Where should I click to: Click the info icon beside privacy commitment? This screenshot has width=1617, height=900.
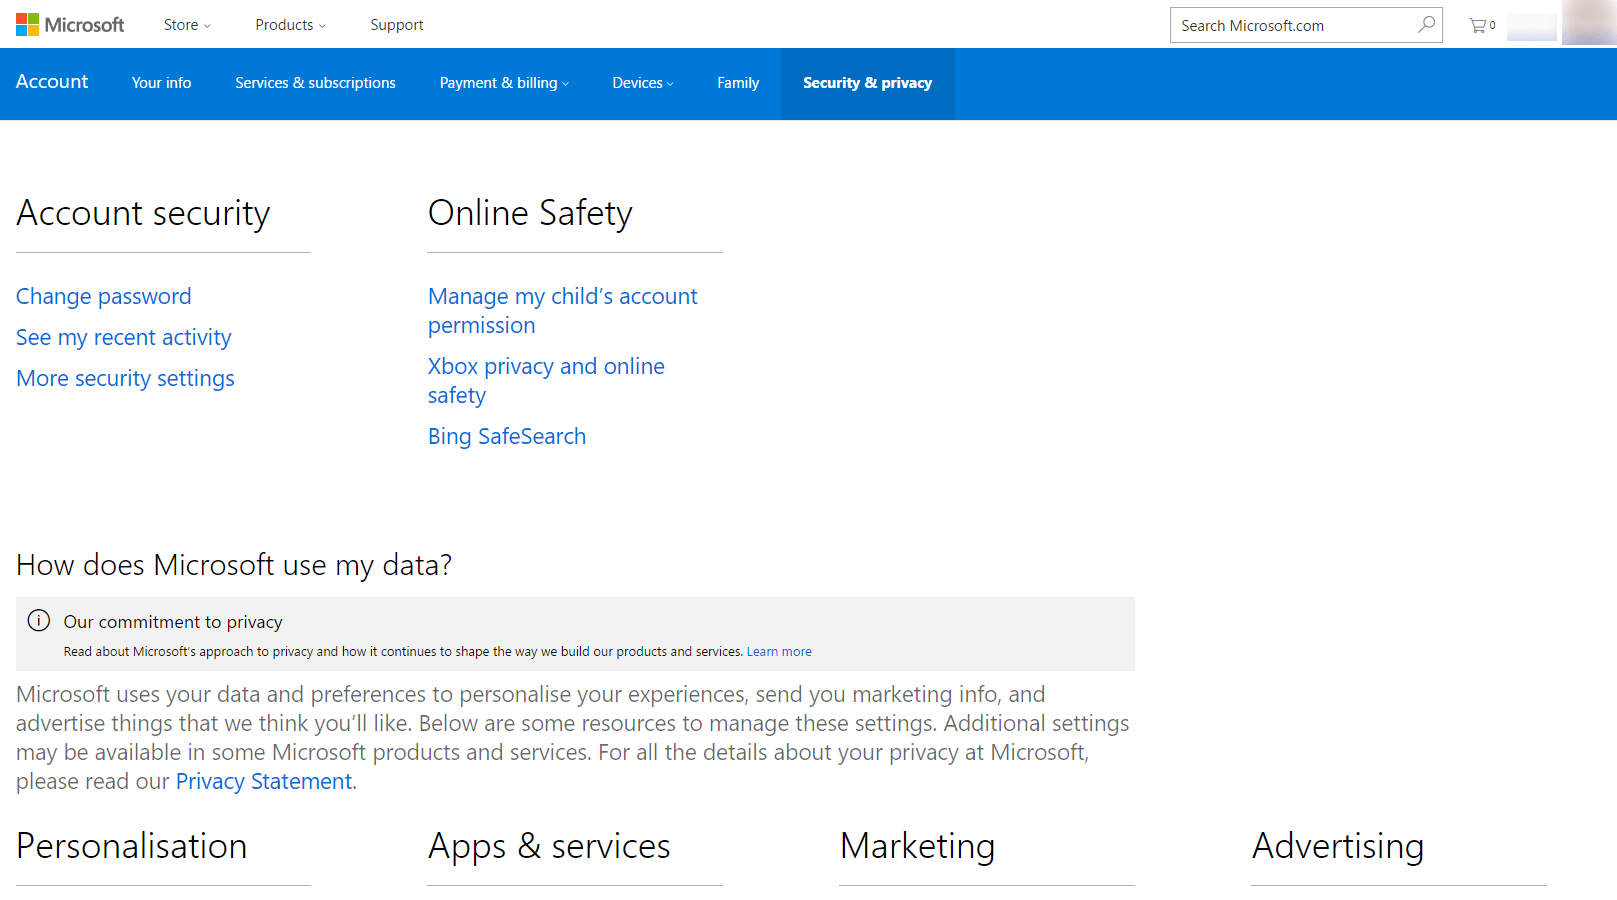[39, 621]
